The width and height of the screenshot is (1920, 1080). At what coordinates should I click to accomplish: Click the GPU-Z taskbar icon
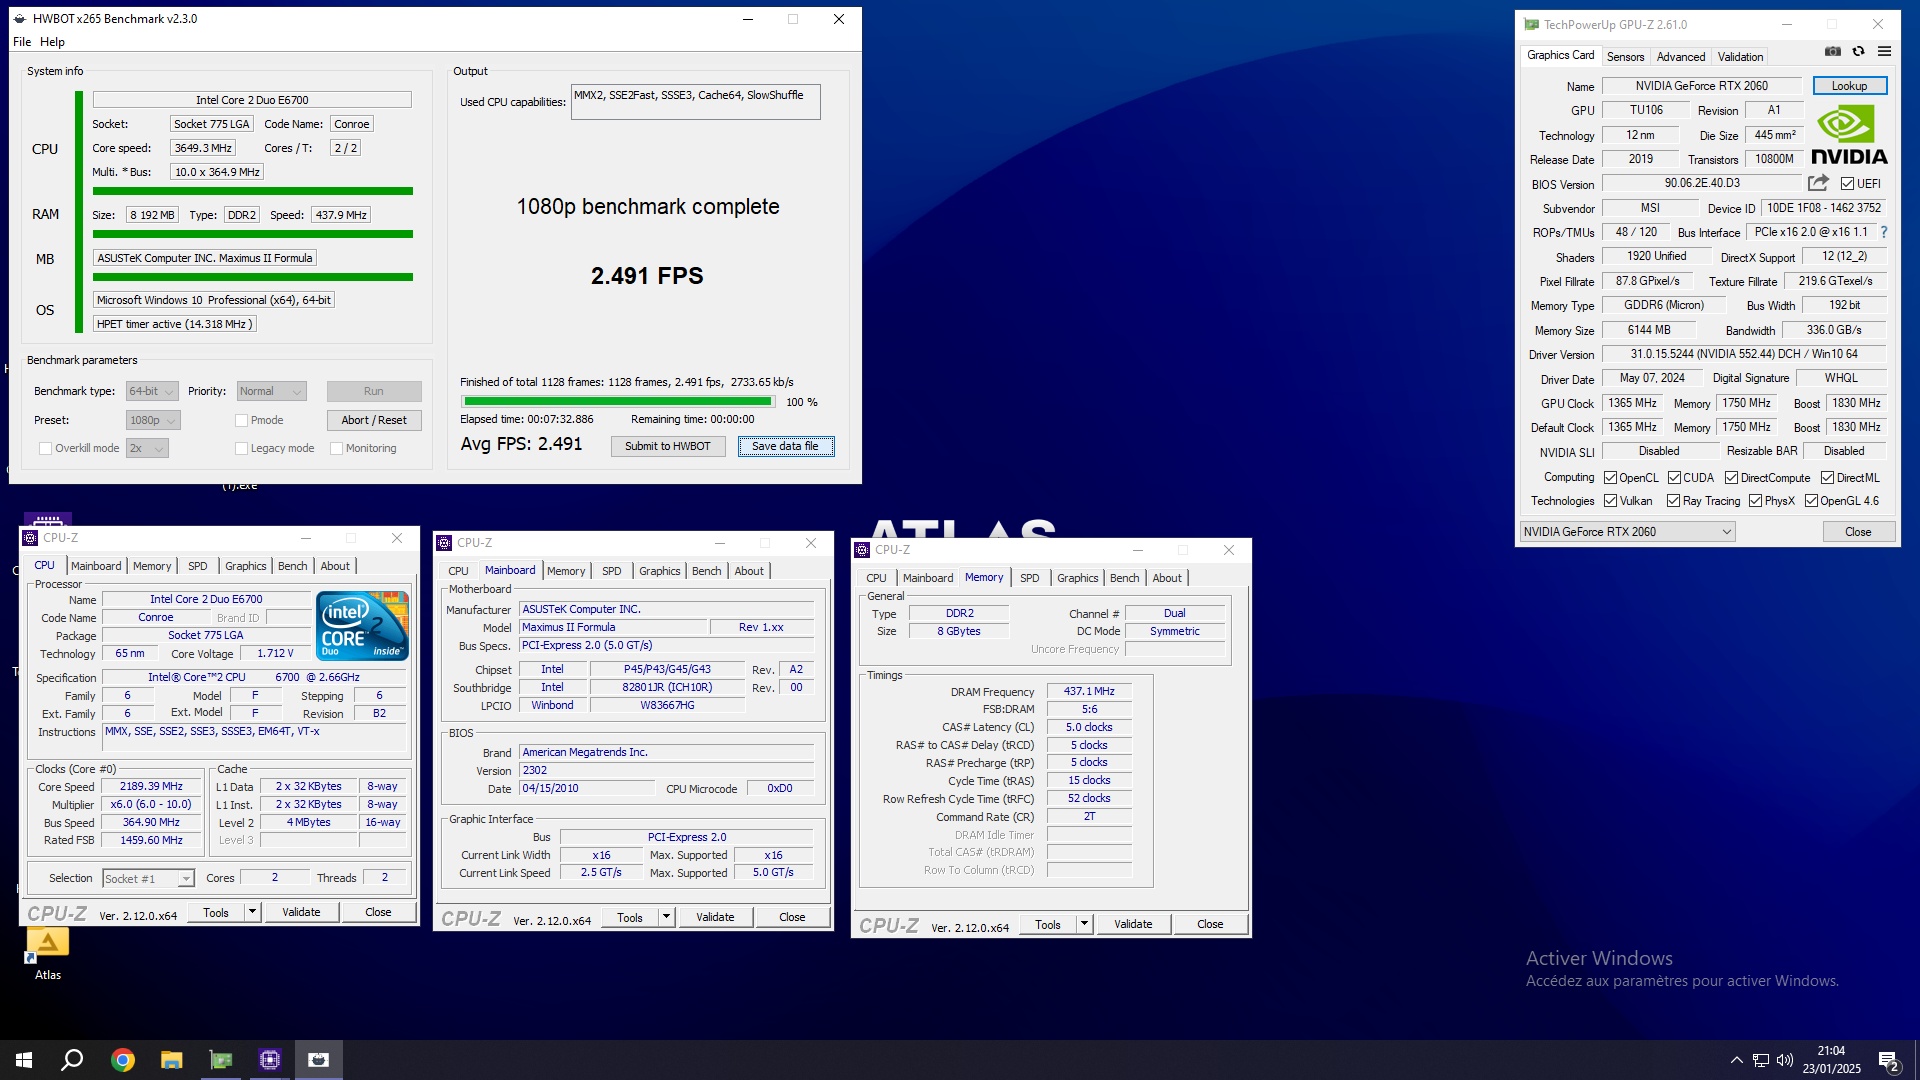point(220,1060)
